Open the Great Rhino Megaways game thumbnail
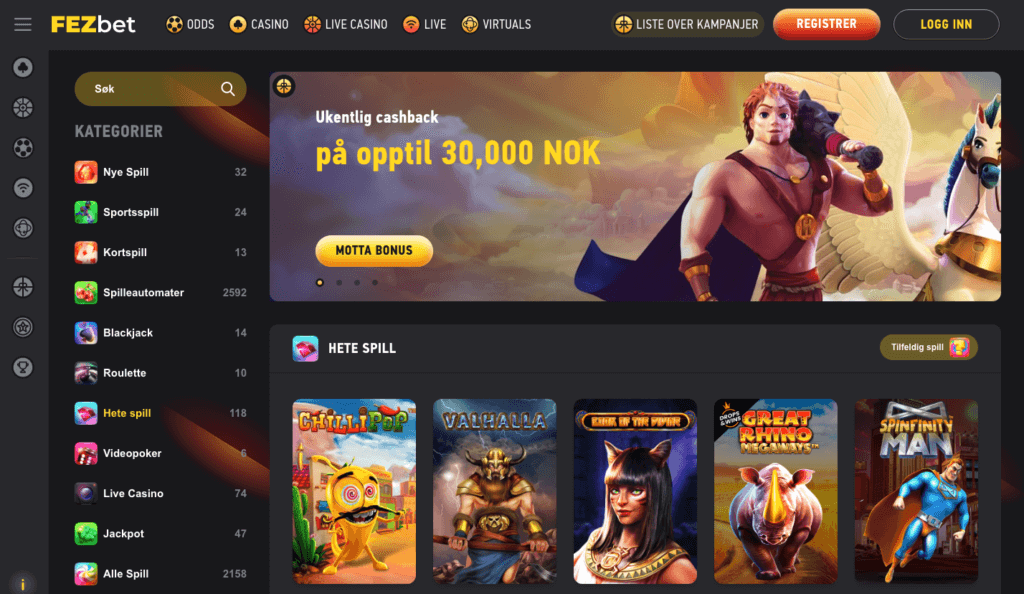This screenshot has width=1024, height=594. click(775, 491)
